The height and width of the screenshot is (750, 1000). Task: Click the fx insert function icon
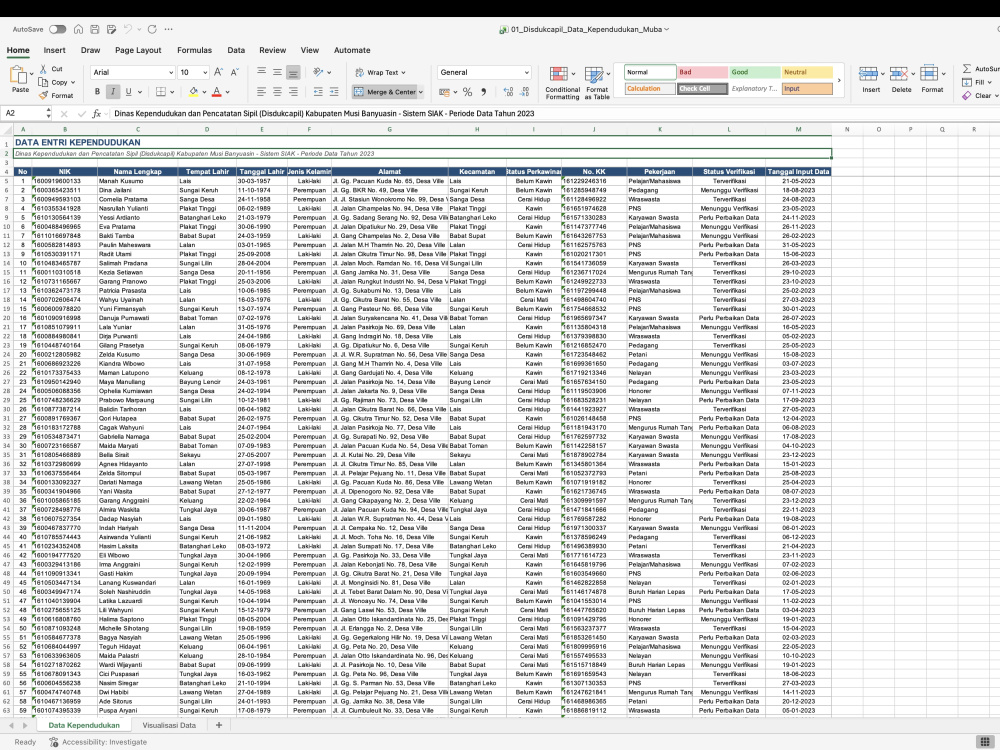tap(96, 114)
